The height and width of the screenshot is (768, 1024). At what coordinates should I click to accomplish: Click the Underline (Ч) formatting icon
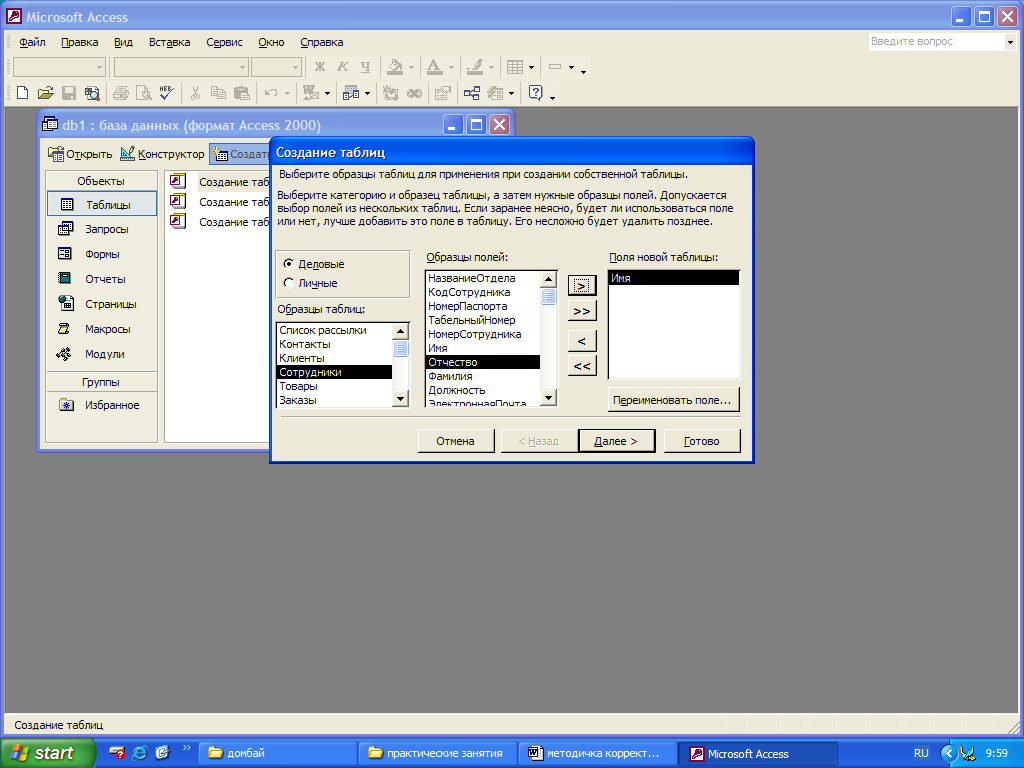click(x=366, y=67)
